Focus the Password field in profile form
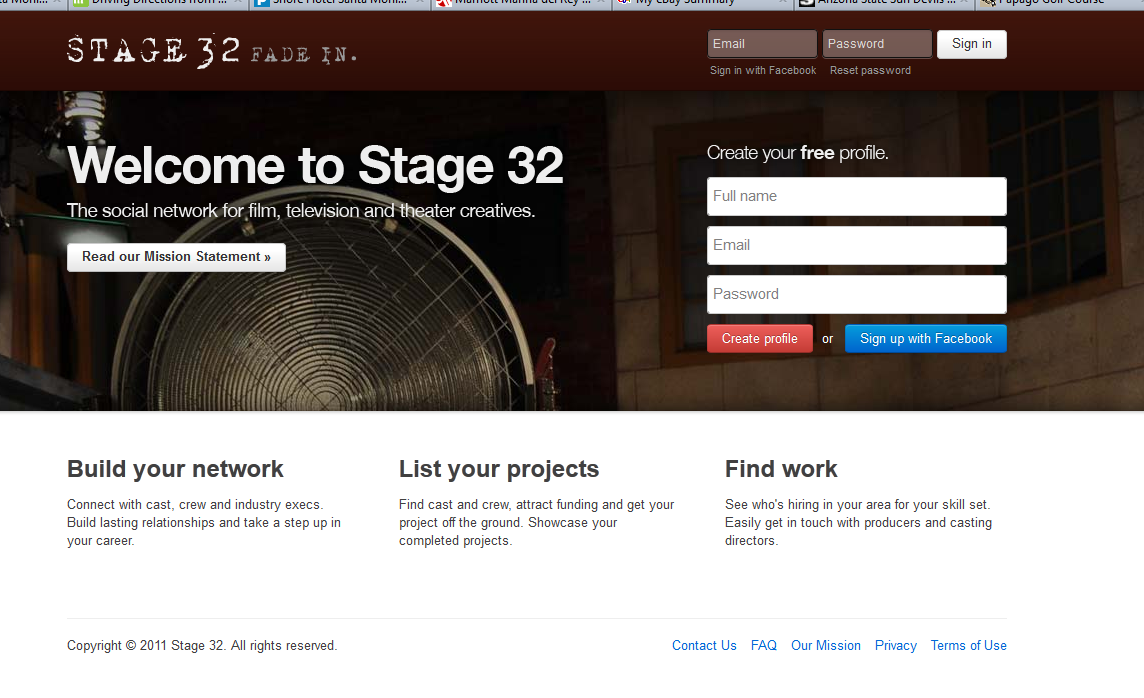 point(857,294)
